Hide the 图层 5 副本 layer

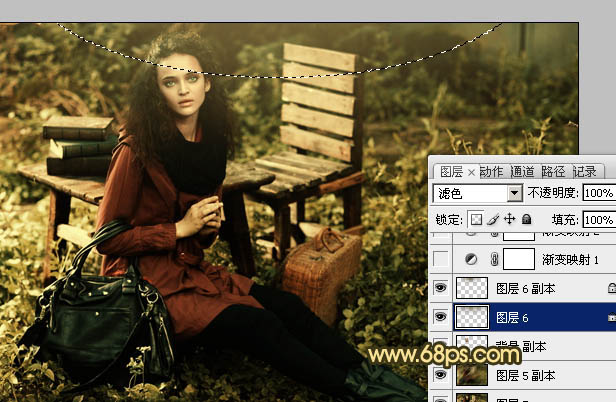tap(440, 376)
